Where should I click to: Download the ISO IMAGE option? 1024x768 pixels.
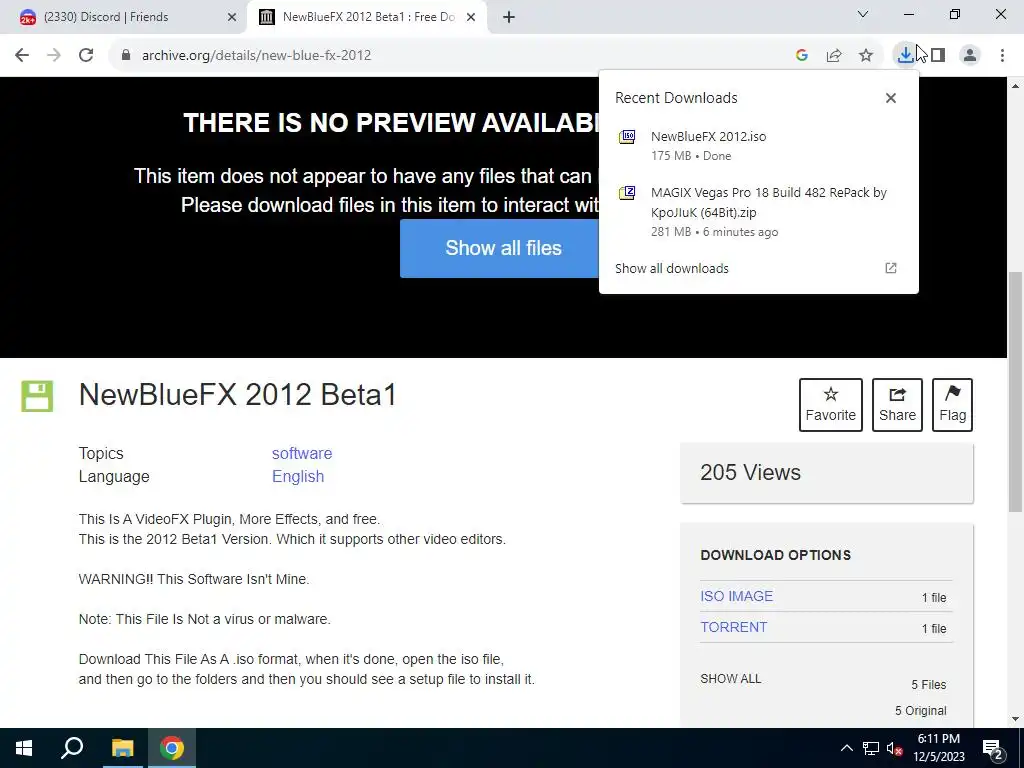pos(737,596)
